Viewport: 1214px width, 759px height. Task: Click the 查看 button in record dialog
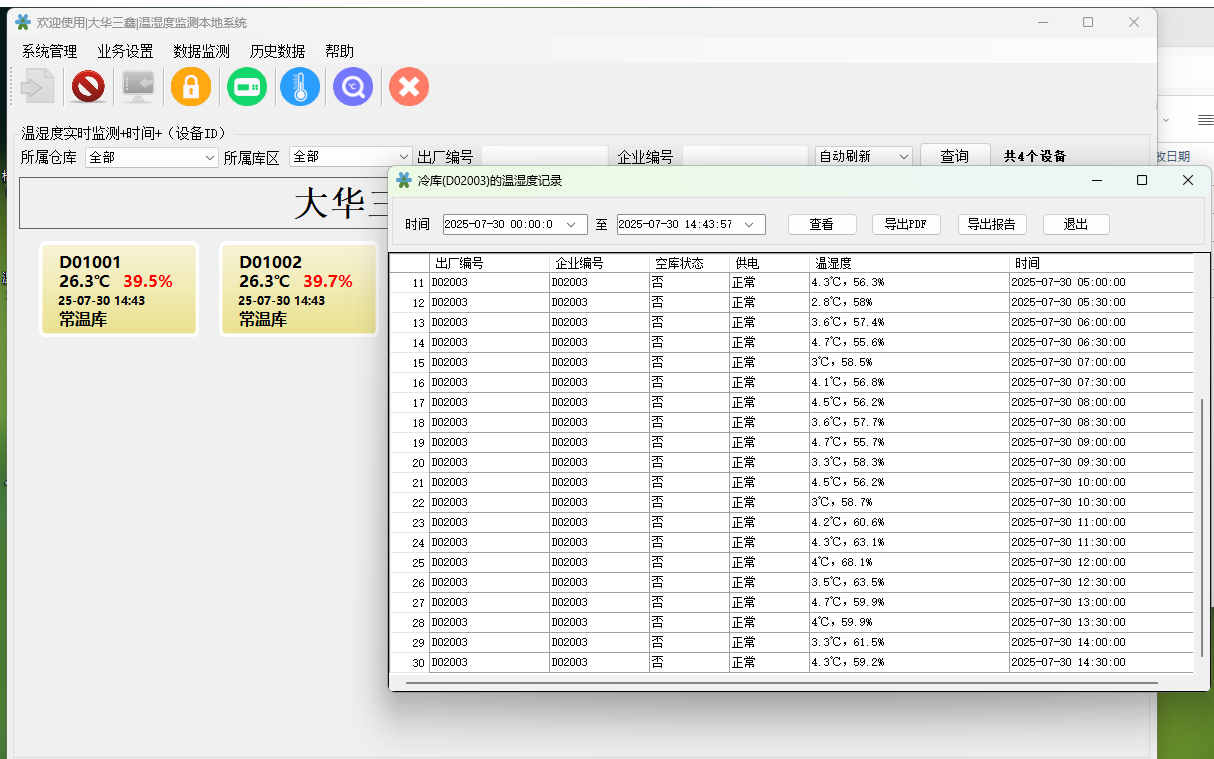click(x=820, y=225)
